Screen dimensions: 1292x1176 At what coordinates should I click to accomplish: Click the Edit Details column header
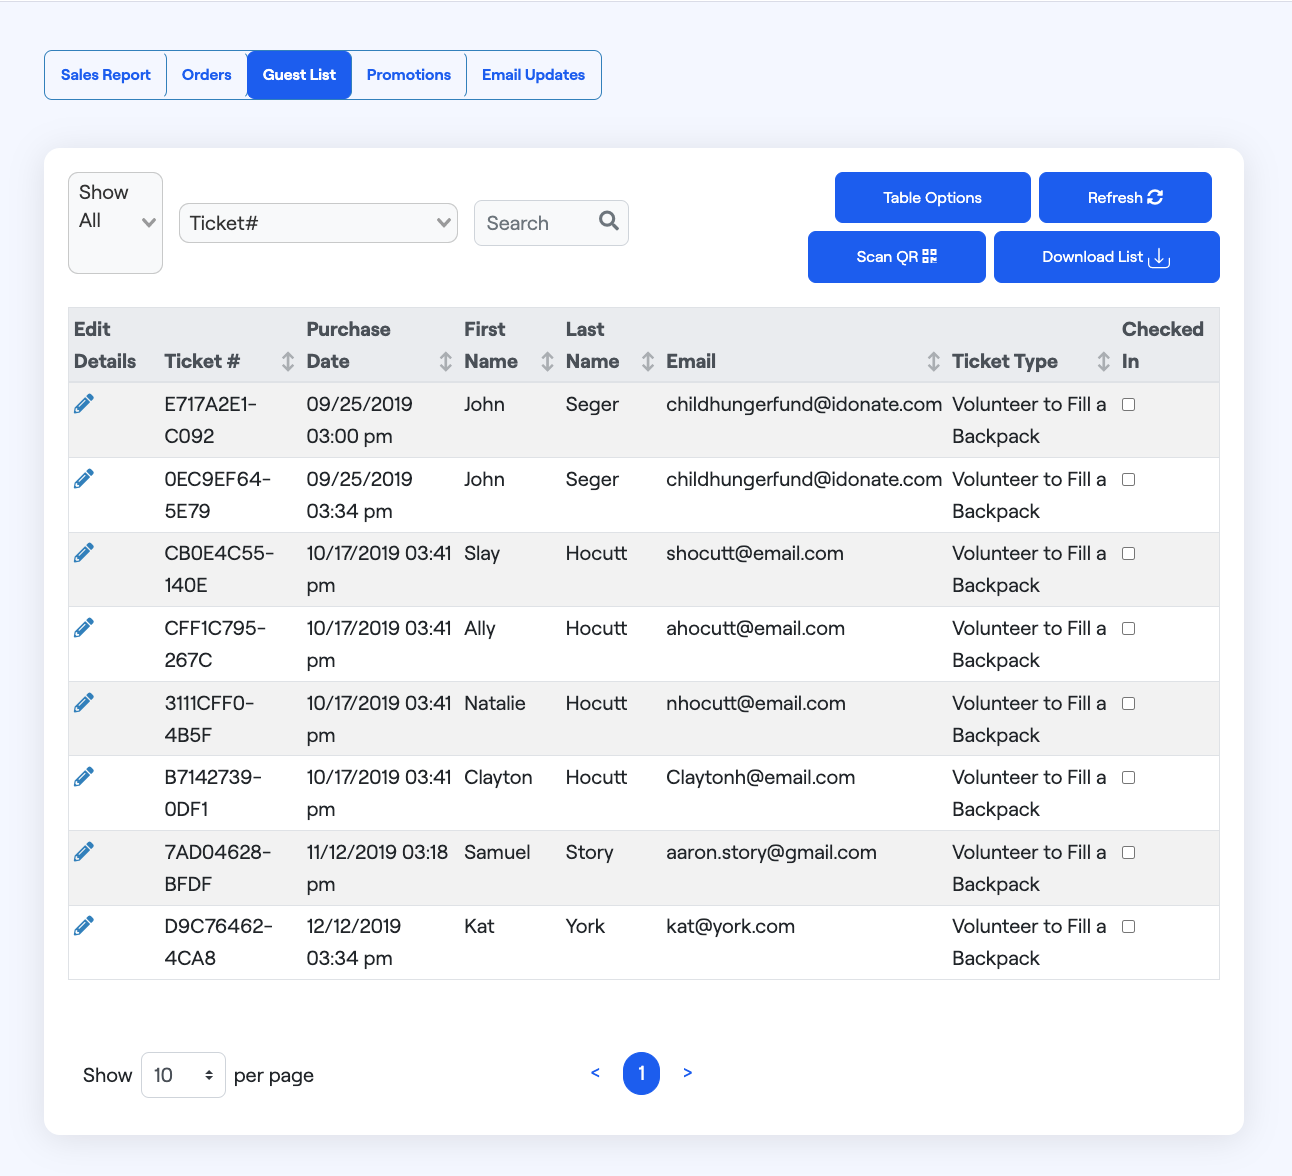(x=105, y=345)
